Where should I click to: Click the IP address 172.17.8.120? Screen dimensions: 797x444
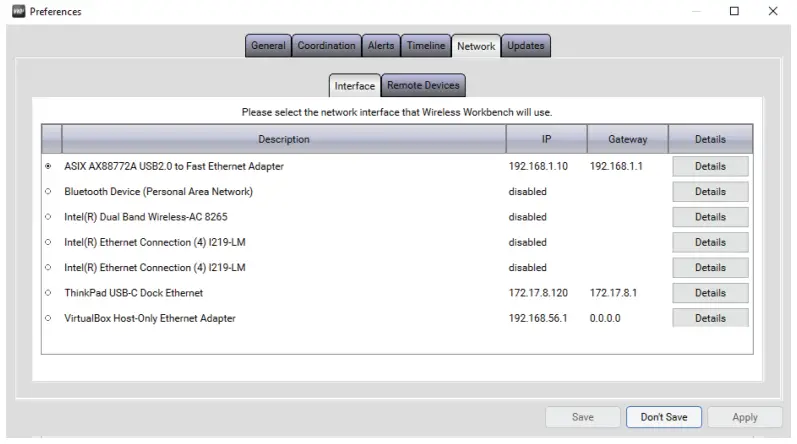[538, 293]
